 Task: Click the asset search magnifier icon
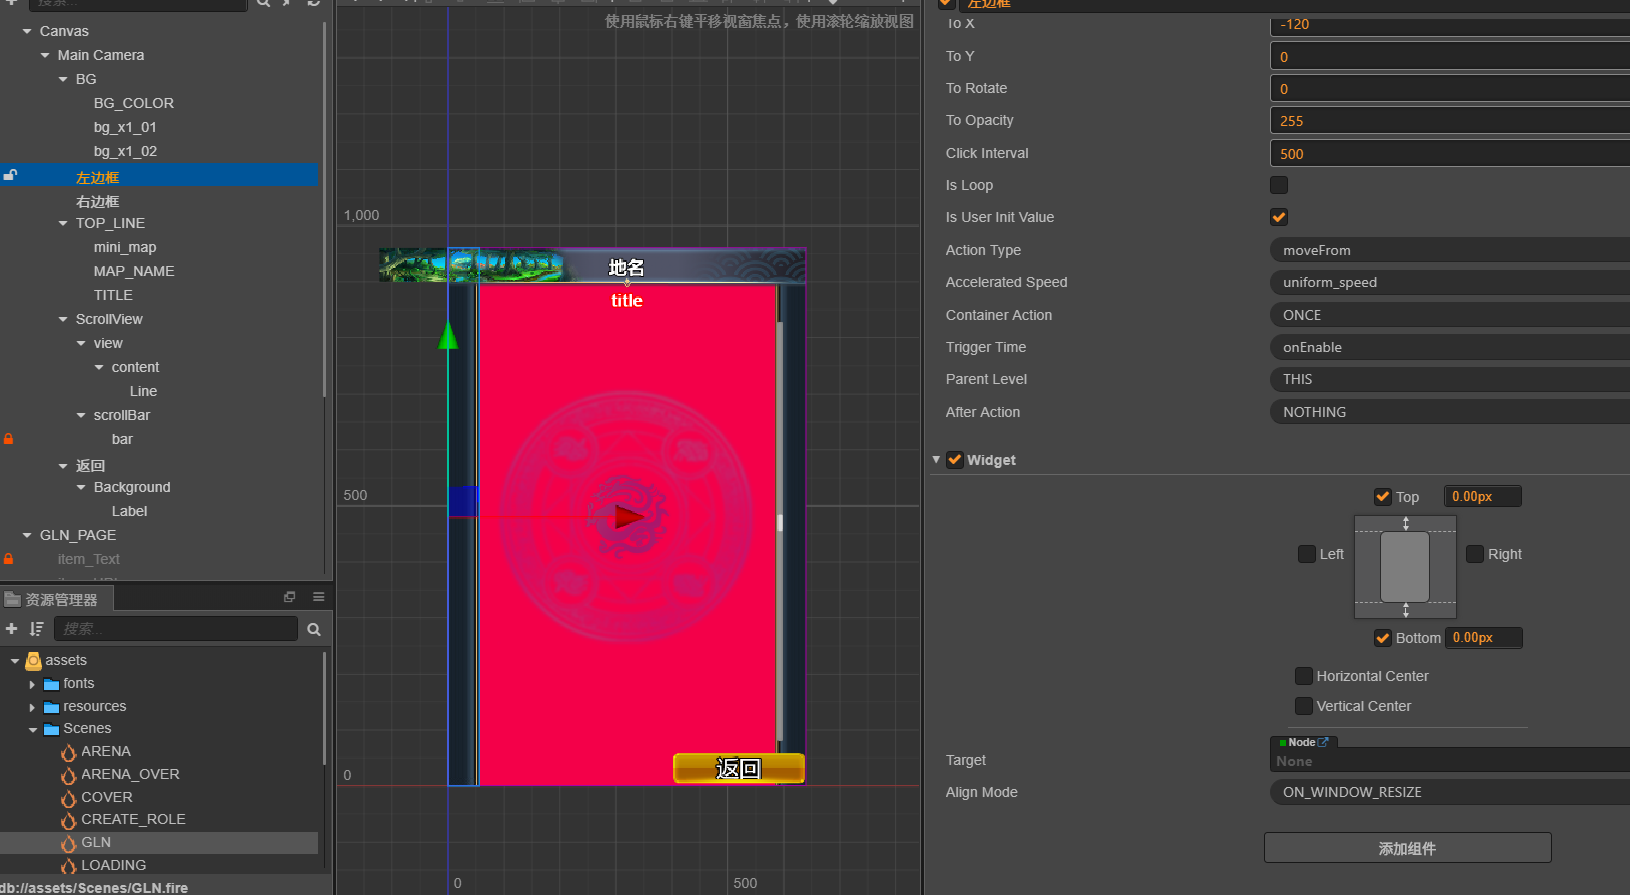click(314, 629)
